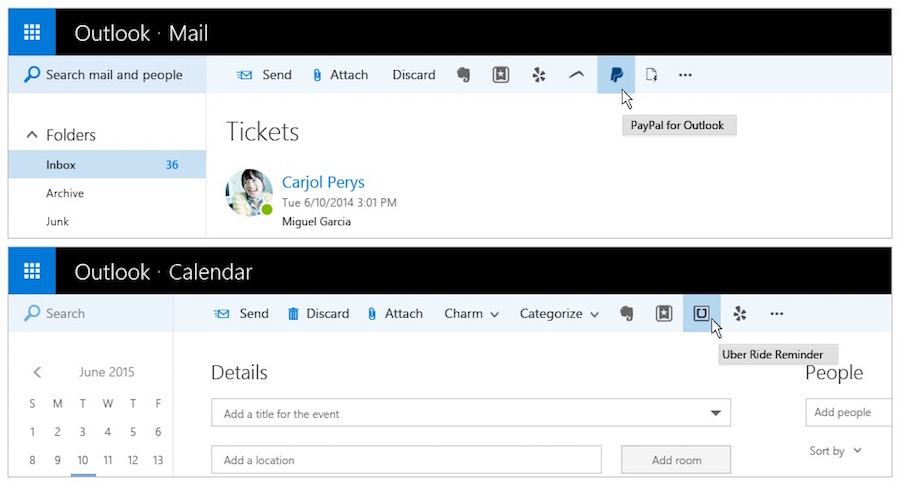Open app launcher grid in Outlook Mail
Screen dimensions: 900x485
coord(32,32)
